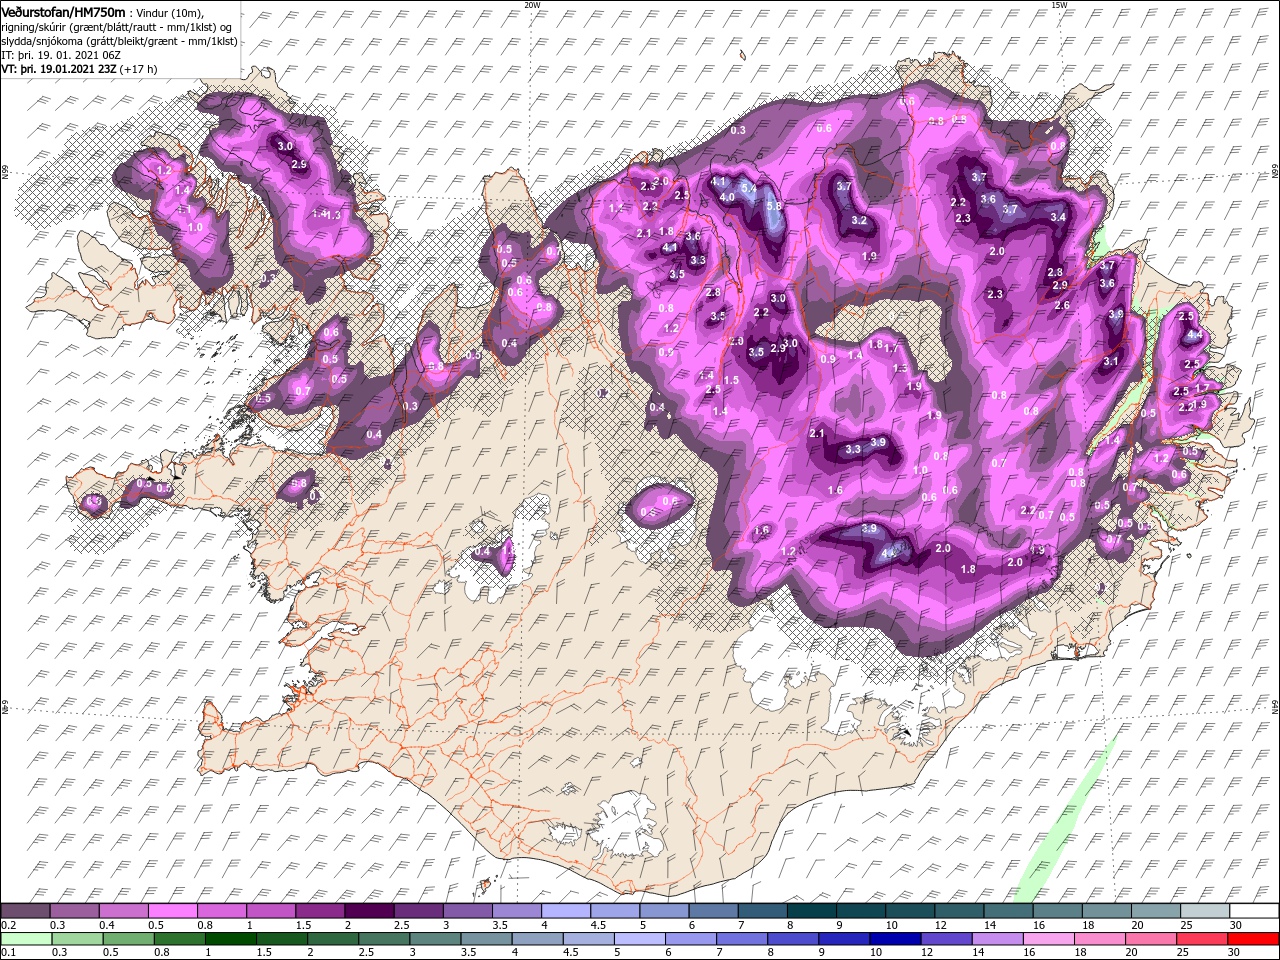
Task: Click the lavender 4 swatch in upper legend row
Action: 565,912
